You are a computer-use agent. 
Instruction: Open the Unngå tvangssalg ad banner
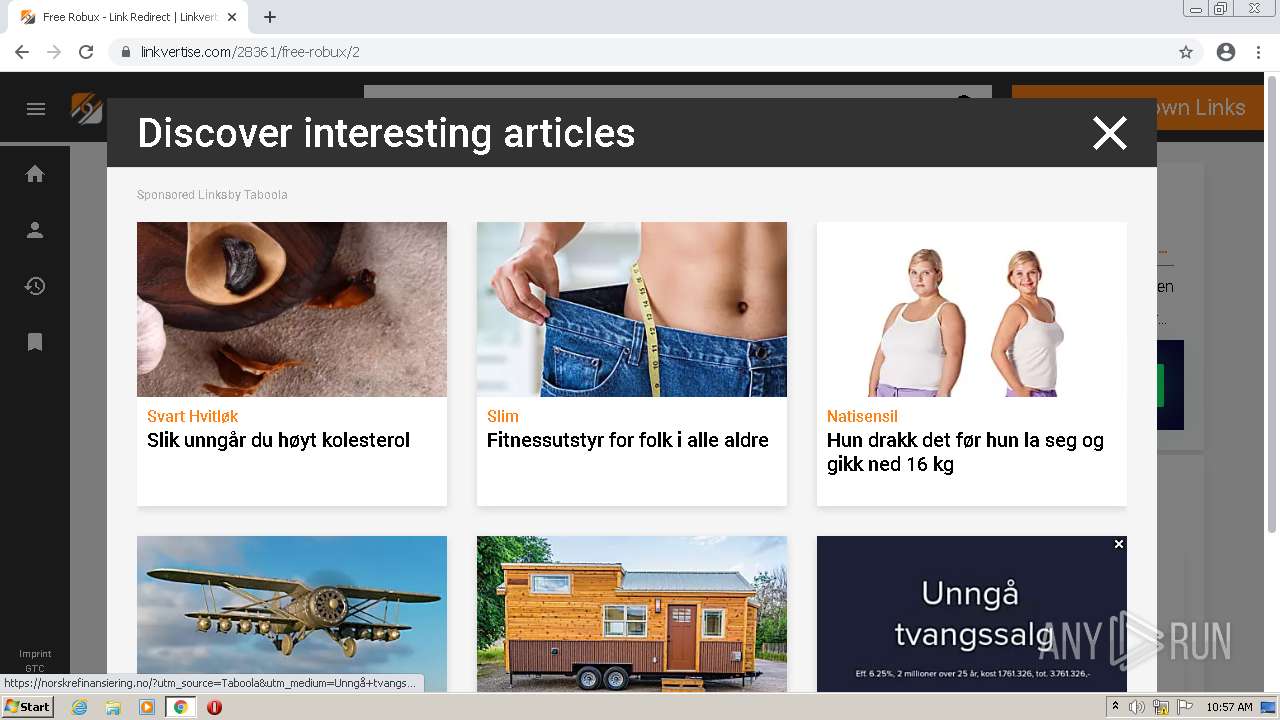coord(972,613)
